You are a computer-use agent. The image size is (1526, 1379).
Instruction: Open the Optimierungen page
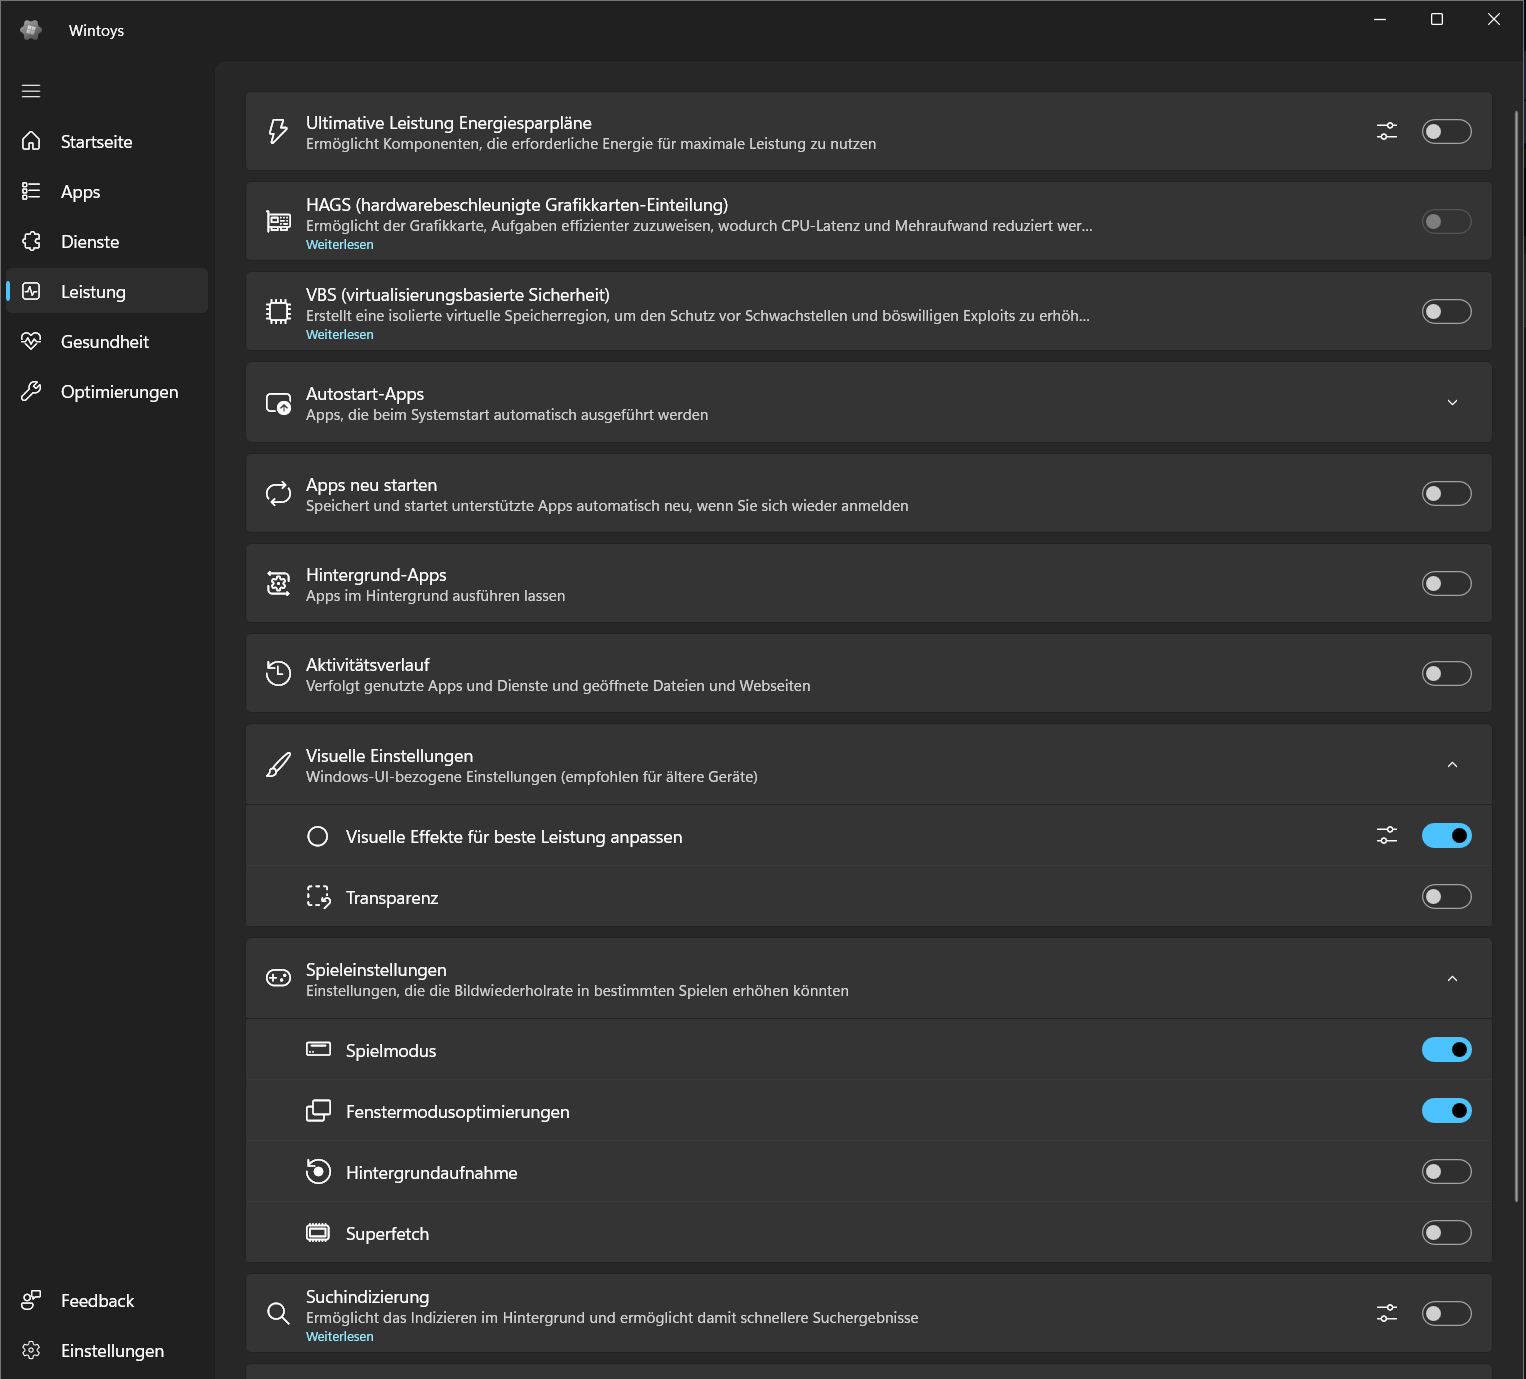[x=119, y=392]
